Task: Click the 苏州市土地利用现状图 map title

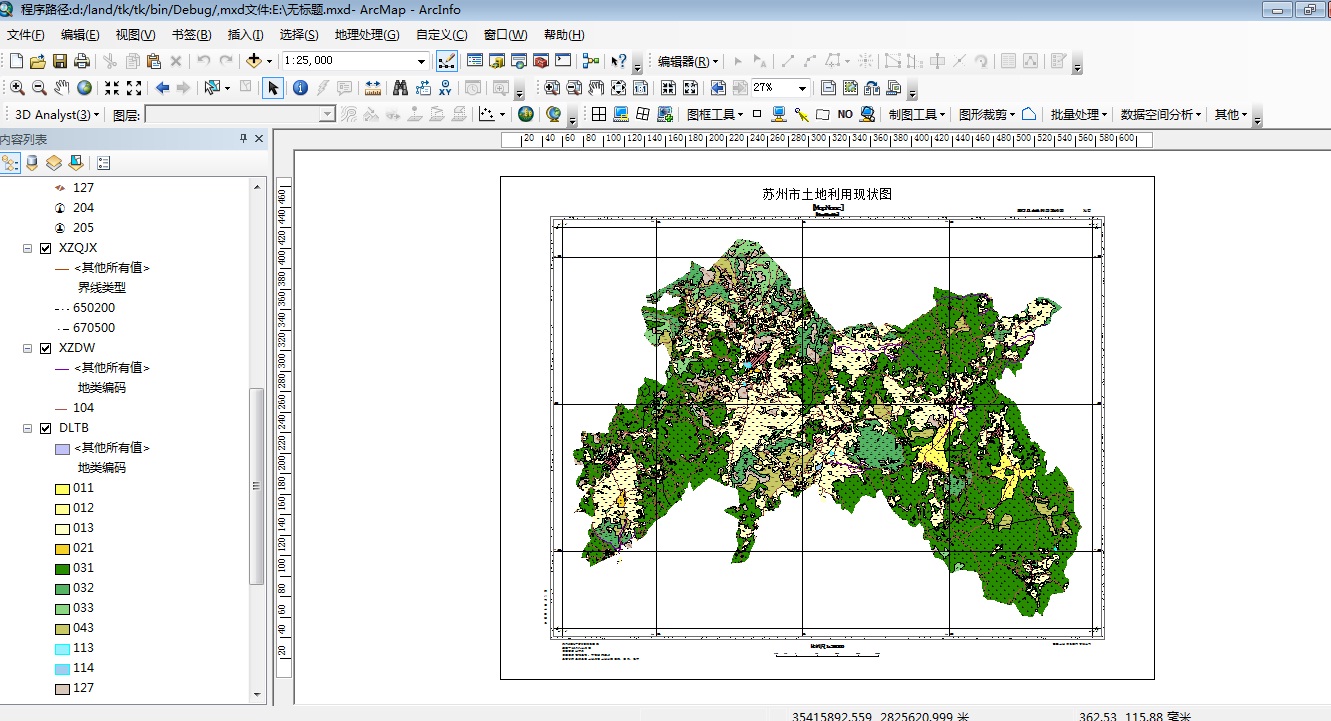Action: (x=826, y=194)
